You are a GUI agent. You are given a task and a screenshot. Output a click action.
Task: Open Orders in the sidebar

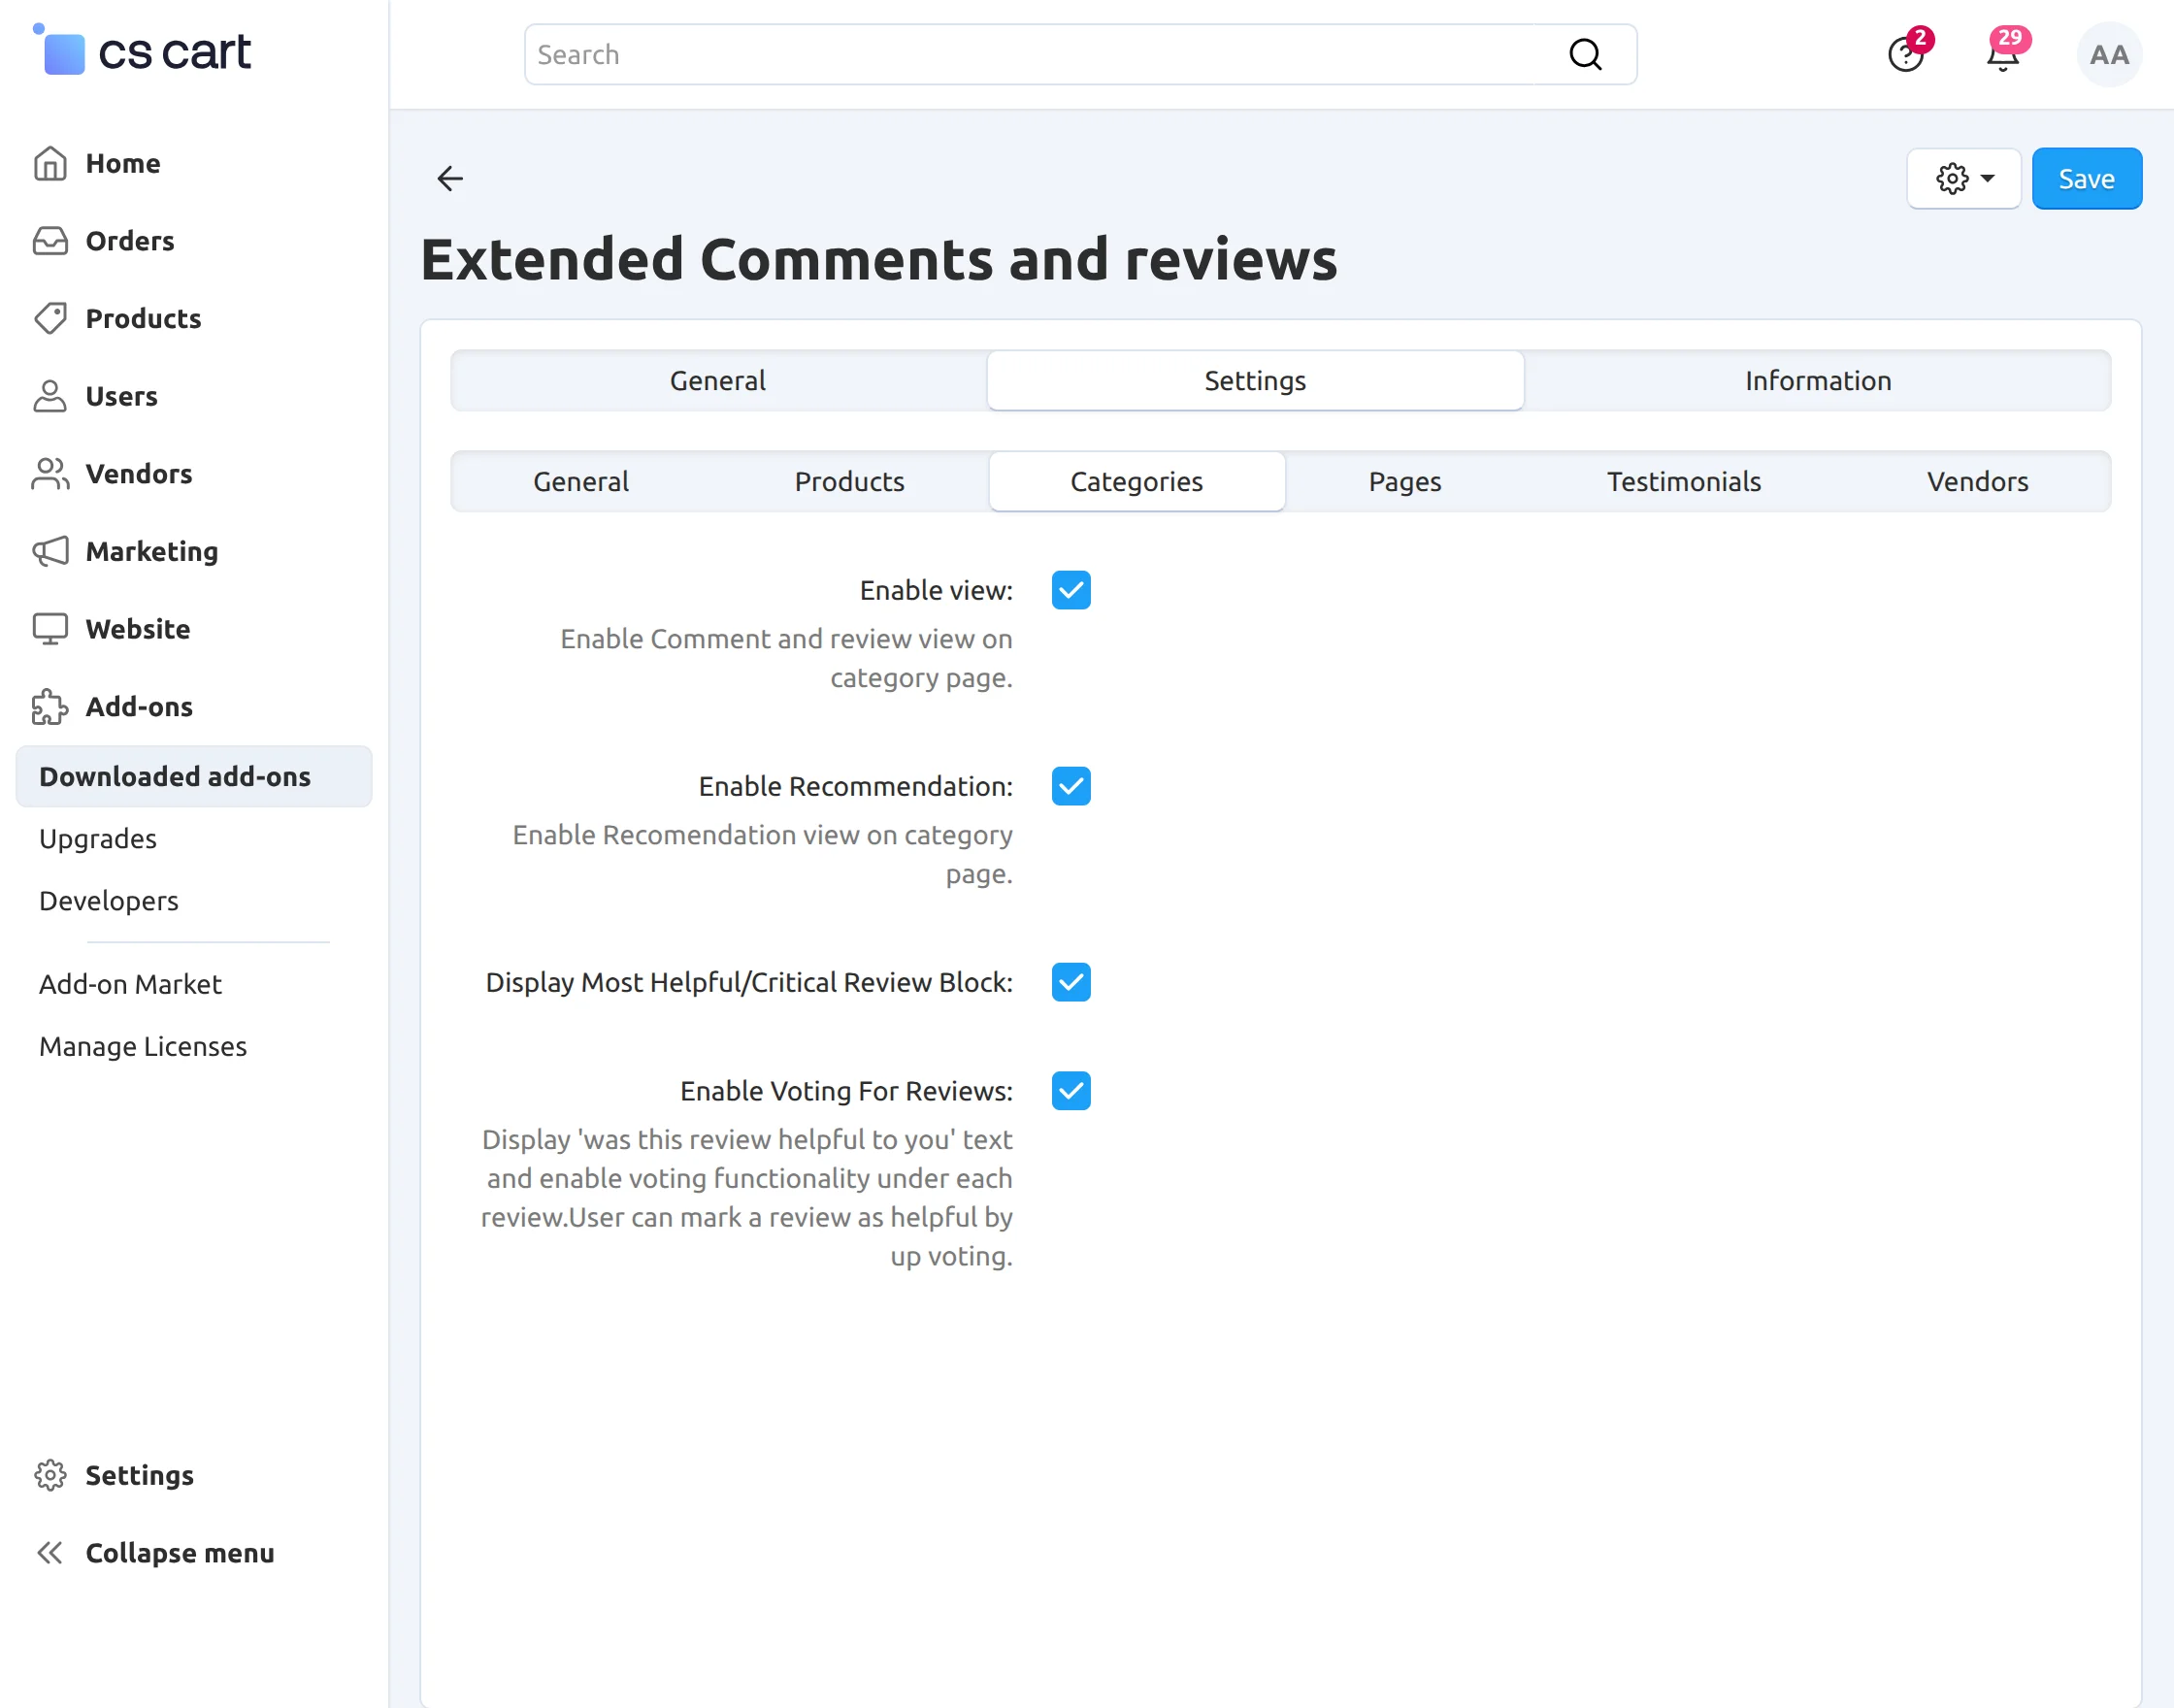point(129,241)
